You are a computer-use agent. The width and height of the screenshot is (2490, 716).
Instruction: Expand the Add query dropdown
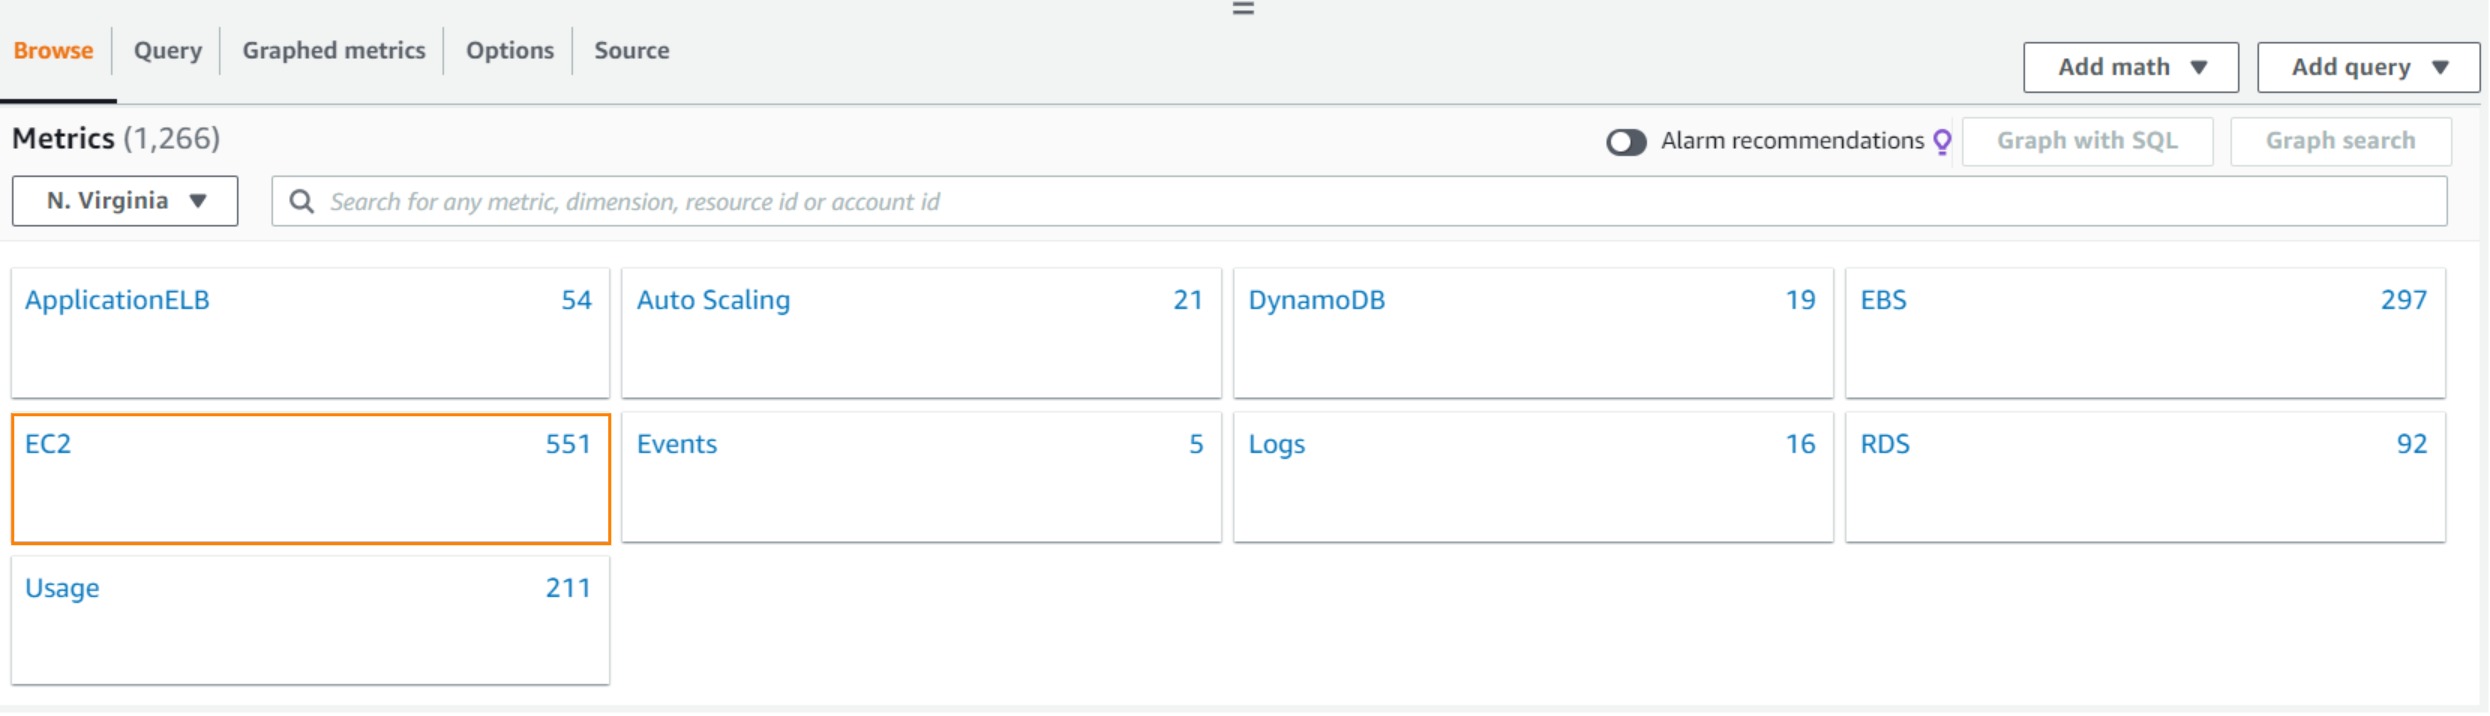2367,67
